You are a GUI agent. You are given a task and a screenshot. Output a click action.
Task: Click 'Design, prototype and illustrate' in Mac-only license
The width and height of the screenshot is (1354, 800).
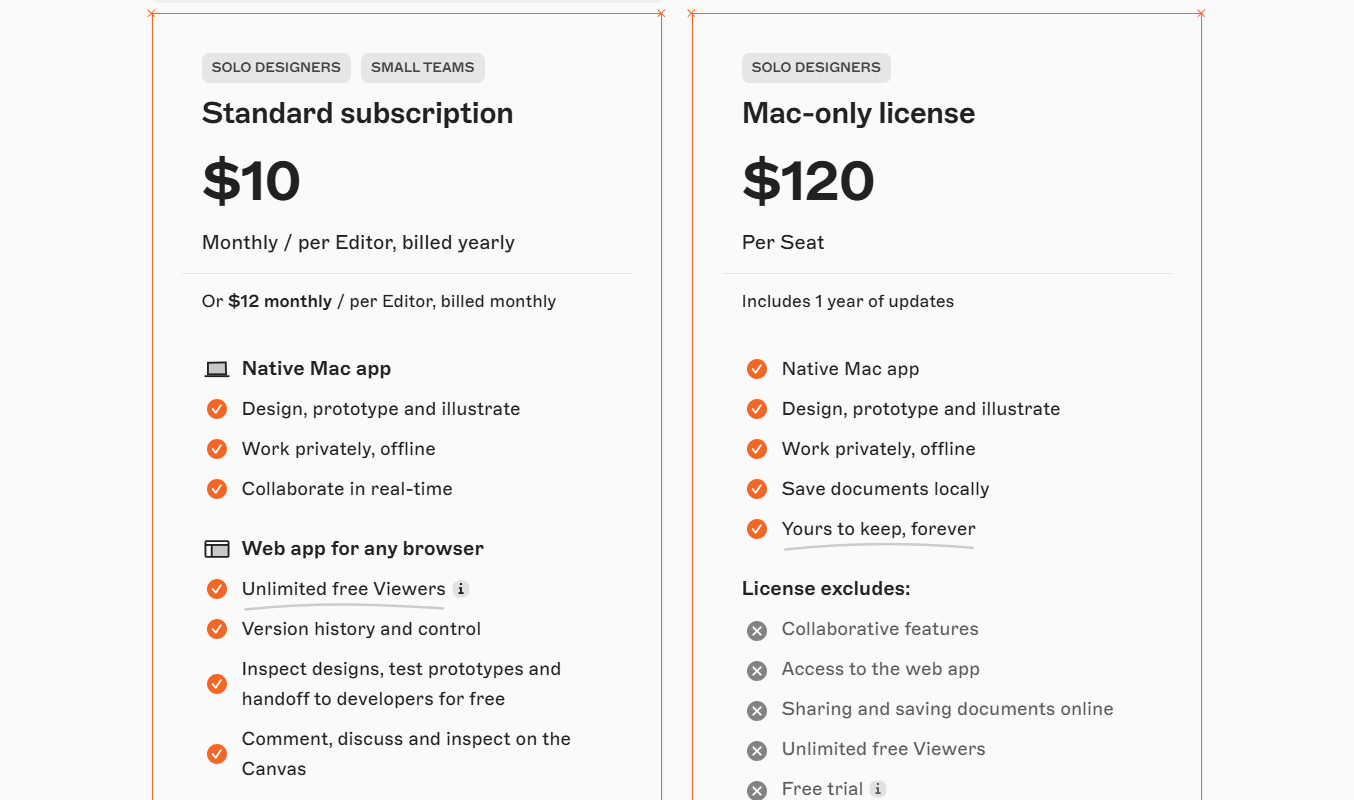click(921, 409)
